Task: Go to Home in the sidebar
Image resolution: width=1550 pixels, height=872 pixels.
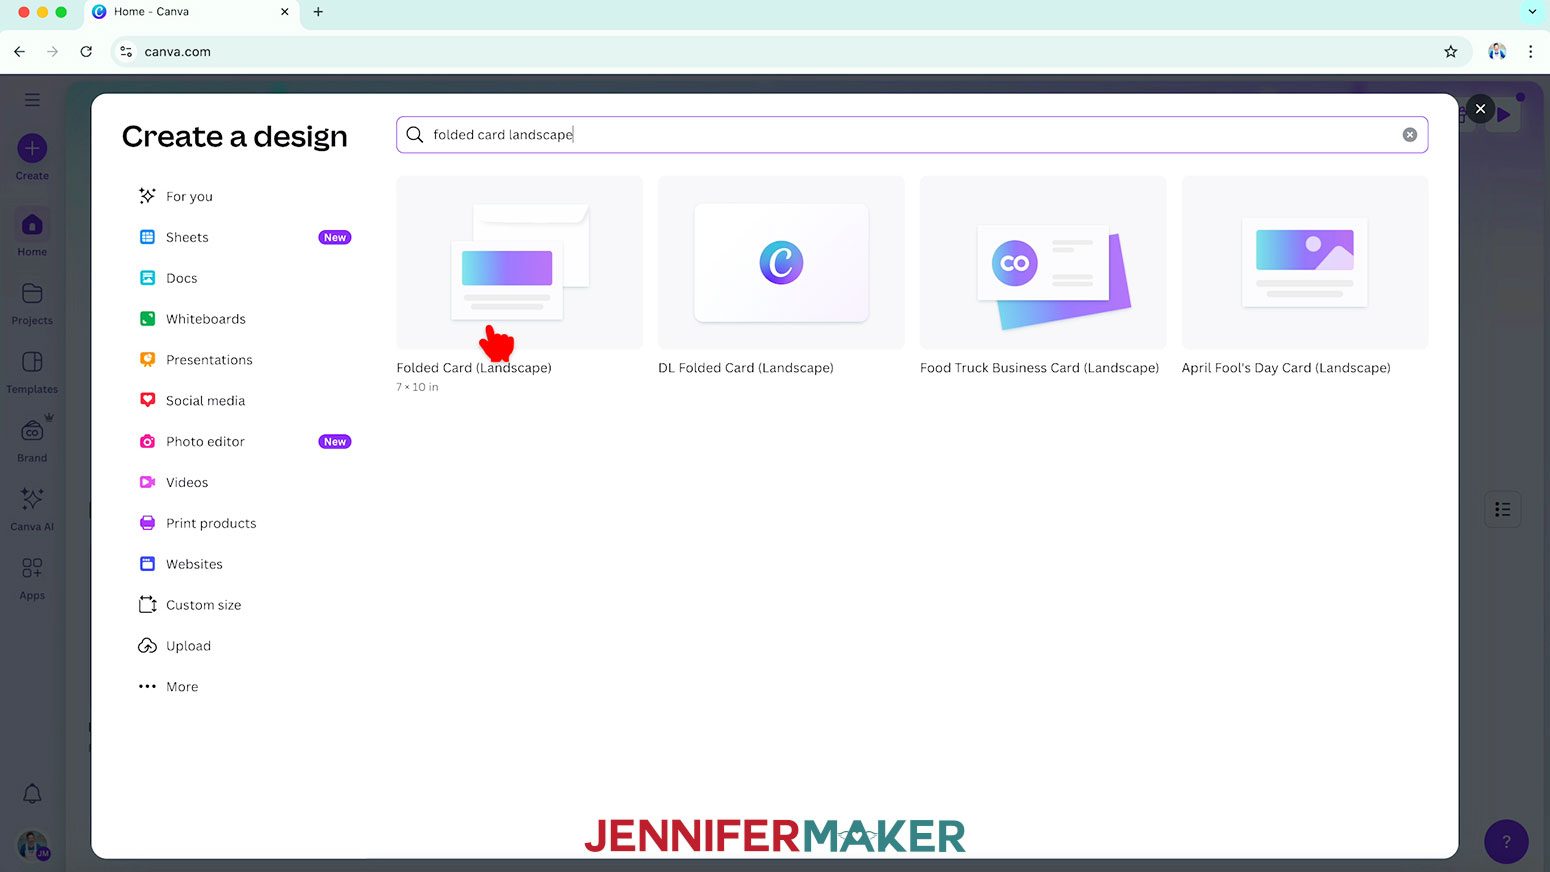Action: (32, 234)
